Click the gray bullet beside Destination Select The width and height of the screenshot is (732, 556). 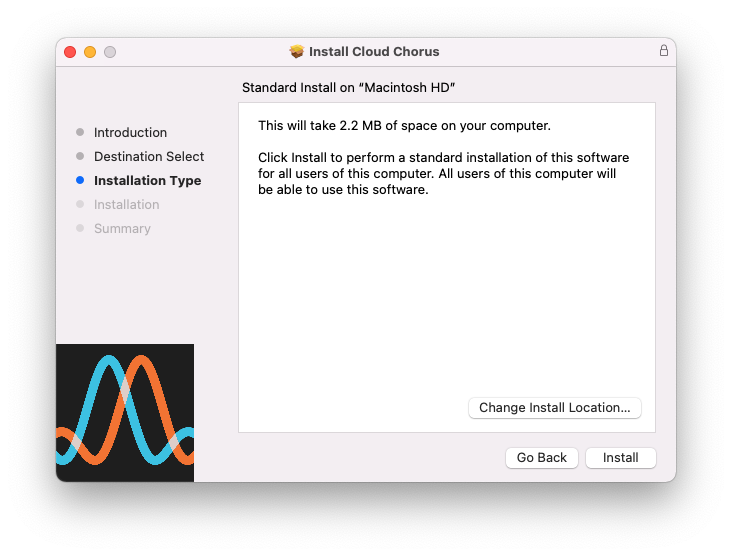(x=80, y=157)
